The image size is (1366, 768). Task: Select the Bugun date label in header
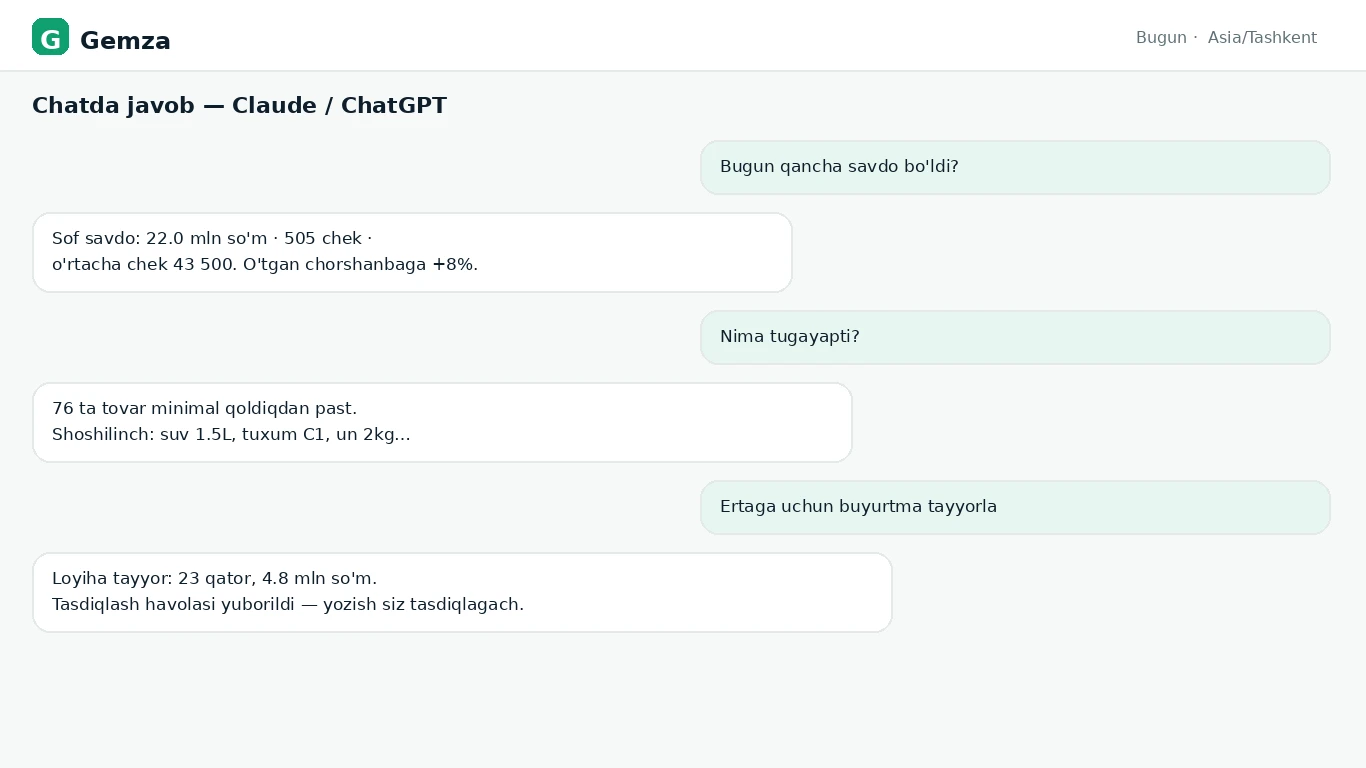coord(1161,38)
